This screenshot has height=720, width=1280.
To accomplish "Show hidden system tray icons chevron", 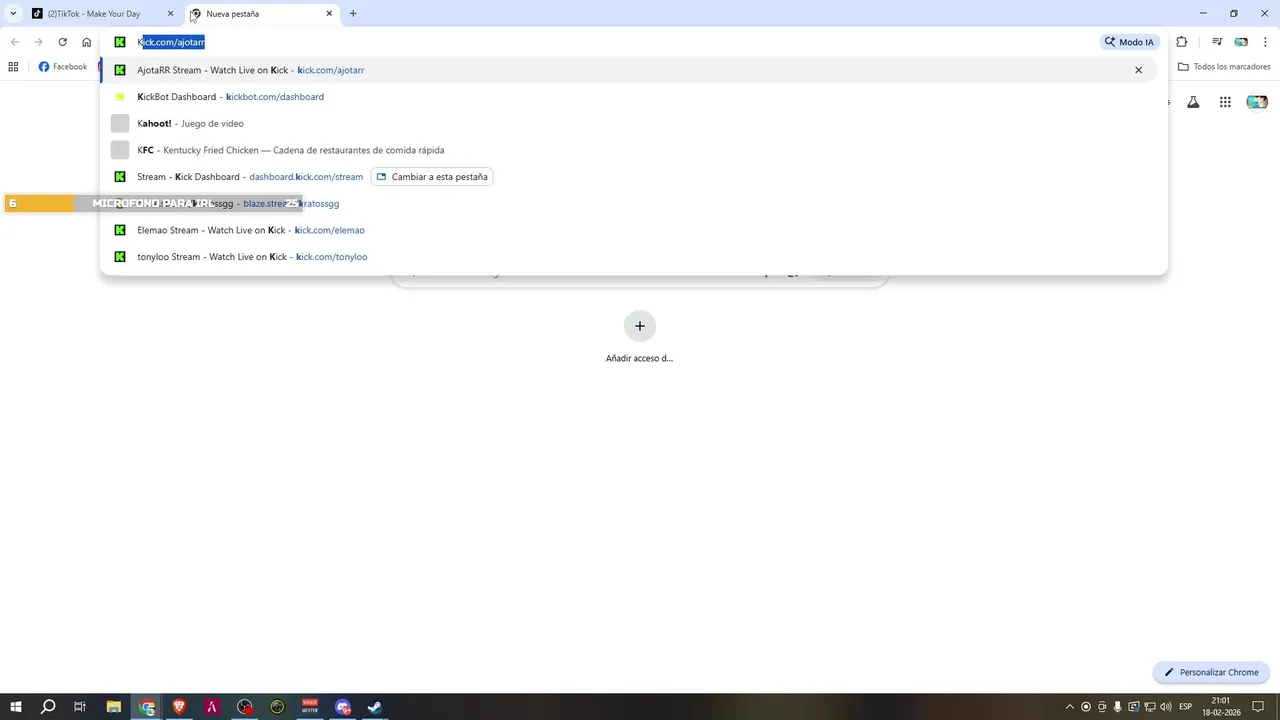I will (1070, 707).
